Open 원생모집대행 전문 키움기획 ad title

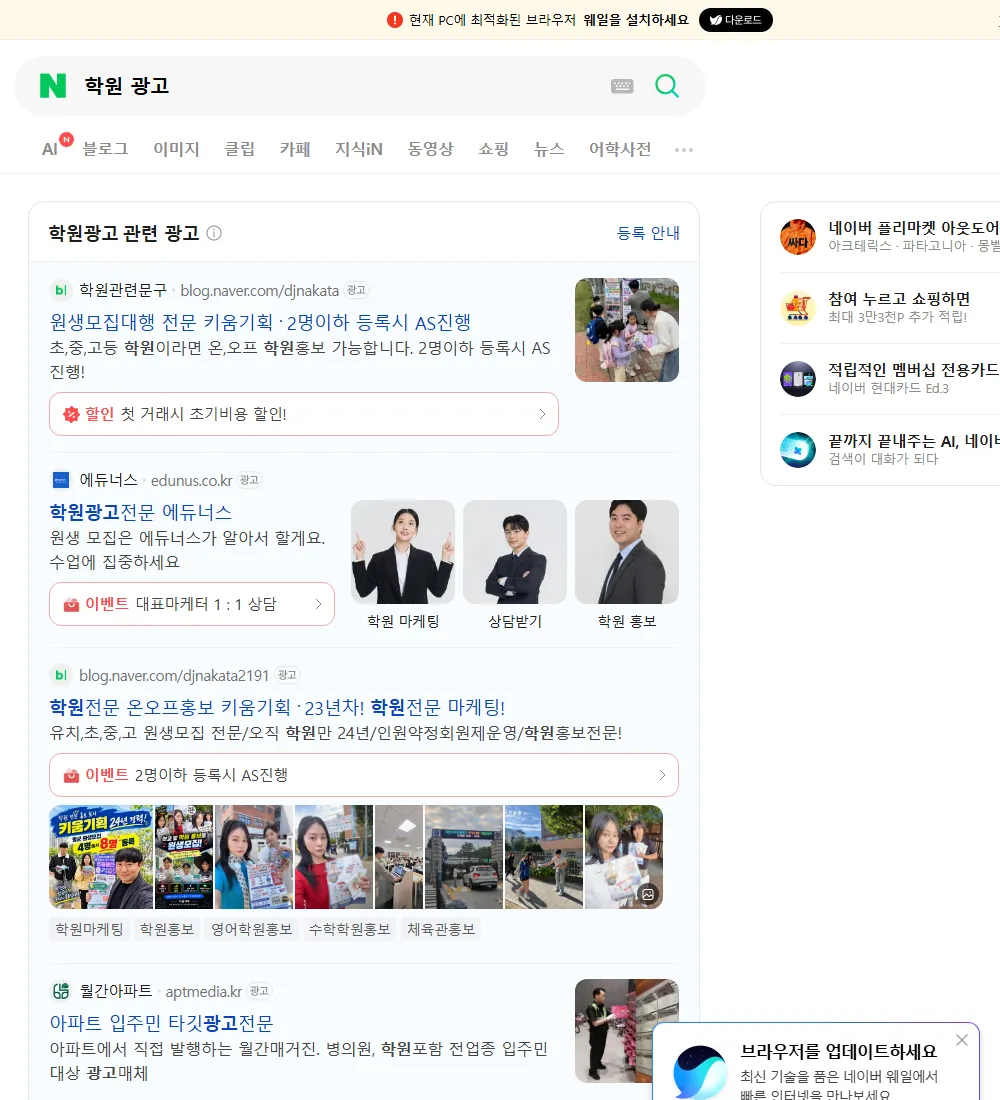coord(260,322)
